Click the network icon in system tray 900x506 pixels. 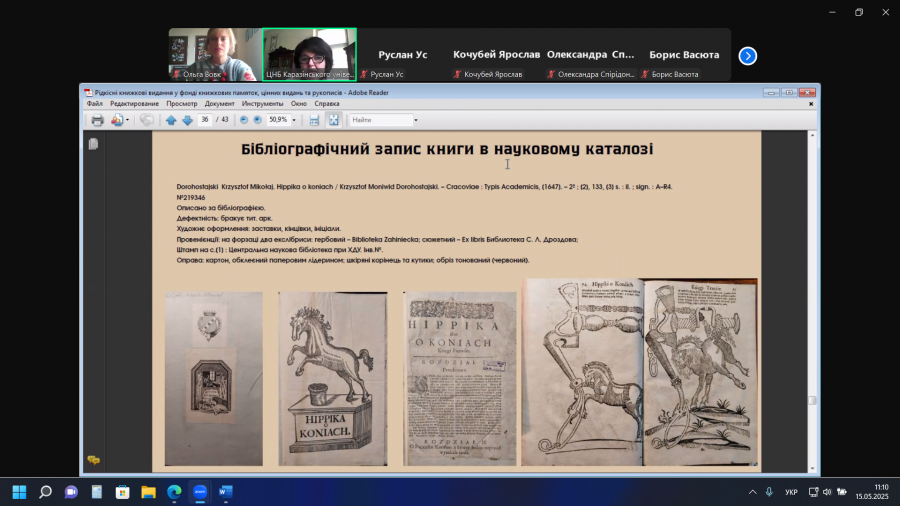pos(813,492)
